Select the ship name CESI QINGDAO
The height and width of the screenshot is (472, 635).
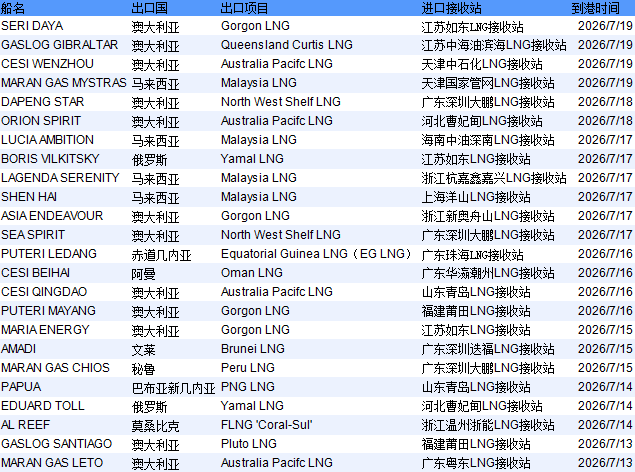pyautogui.click(x=44, y=292)
